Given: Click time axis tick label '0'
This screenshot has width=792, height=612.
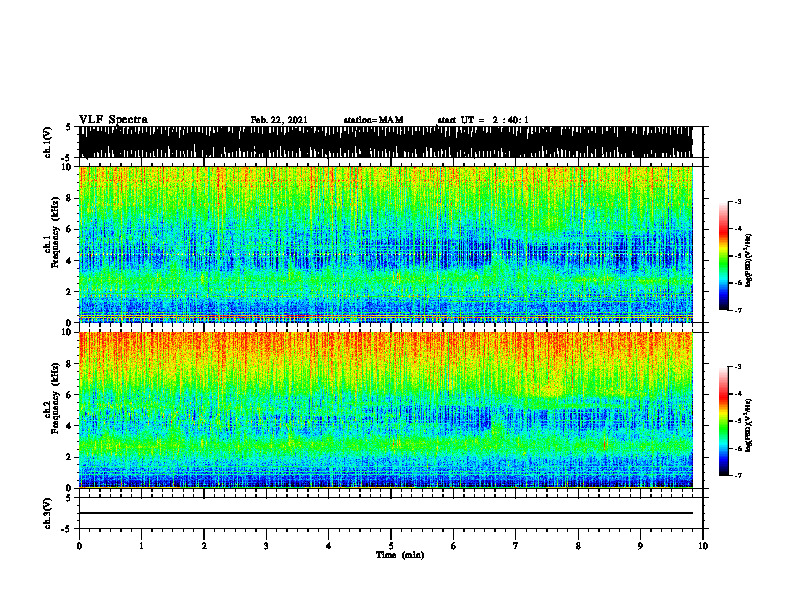Looking at the screenshot, I should tap(79, 546).
